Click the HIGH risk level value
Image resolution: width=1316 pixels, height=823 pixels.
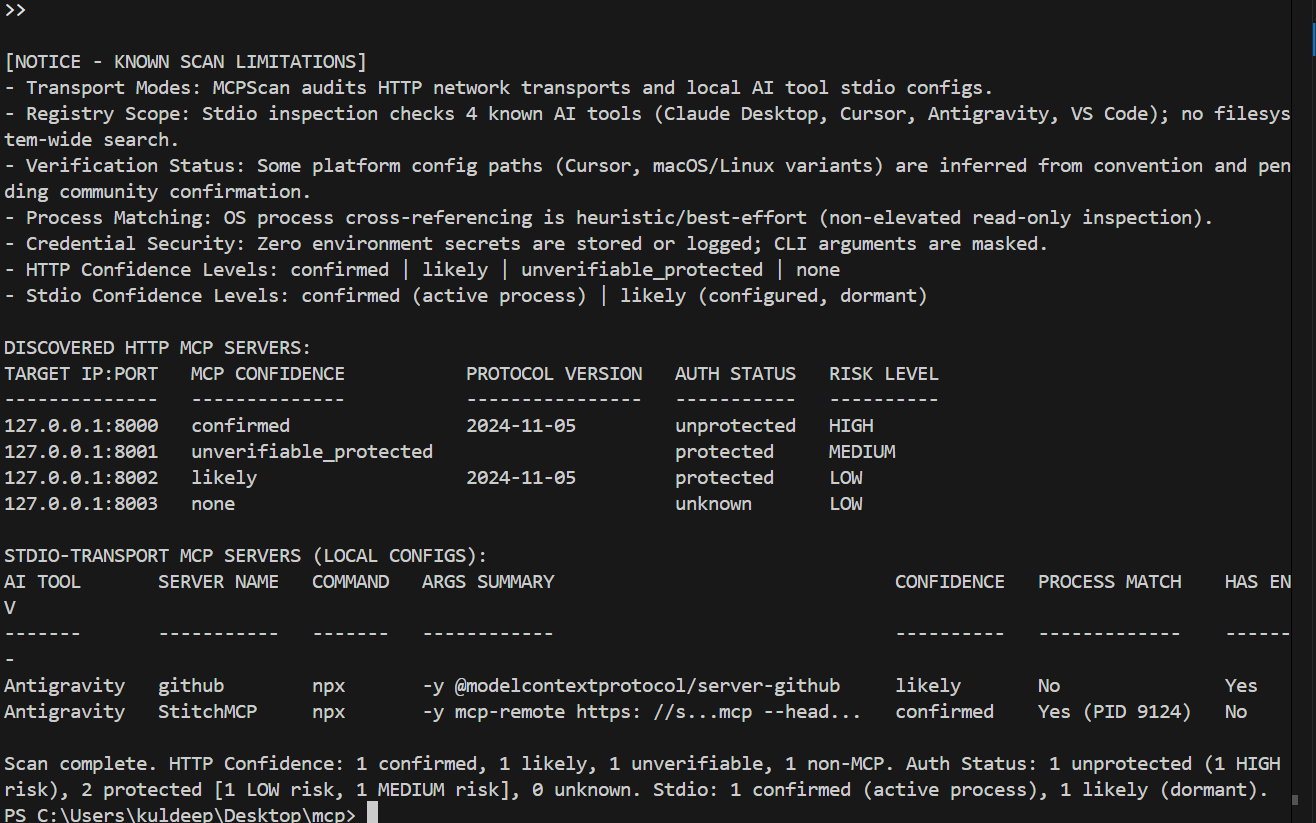coord(851,425)
